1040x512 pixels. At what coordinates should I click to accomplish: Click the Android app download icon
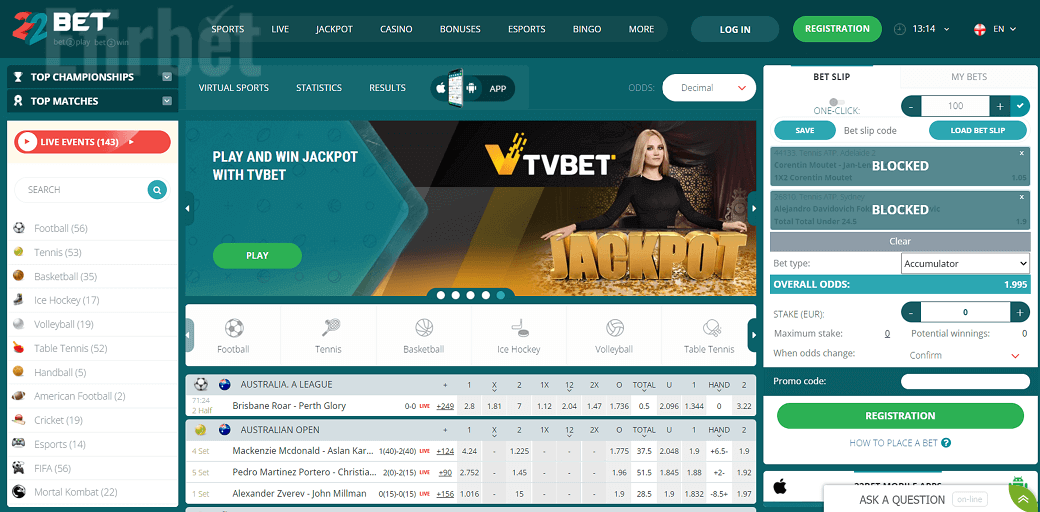pyautogui.click(x=472, y=88)
